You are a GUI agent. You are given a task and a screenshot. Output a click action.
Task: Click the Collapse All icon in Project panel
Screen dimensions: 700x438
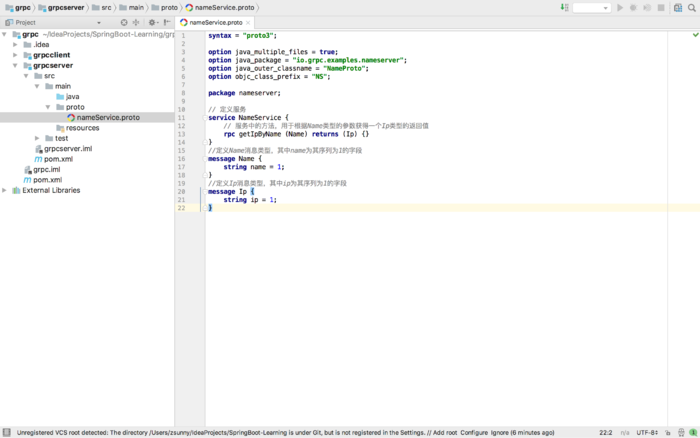coord(137,22)
